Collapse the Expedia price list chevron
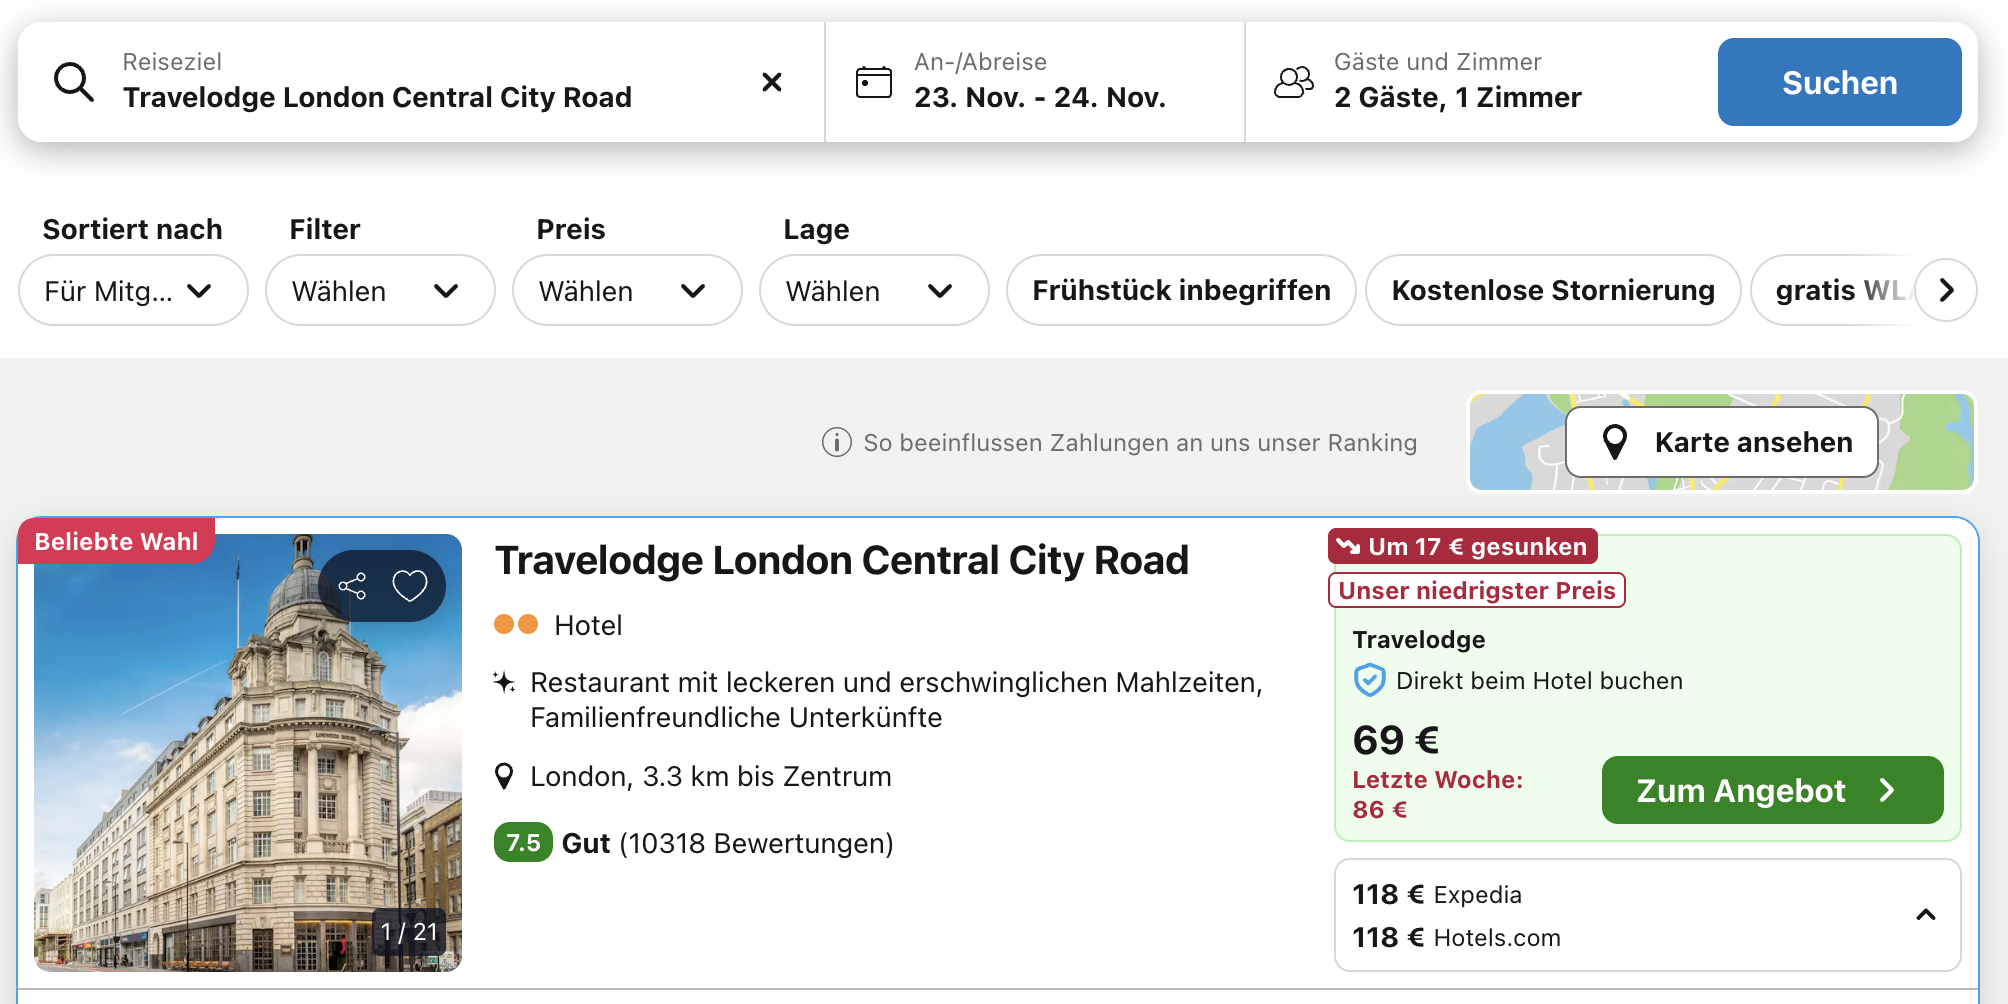 (1925, 915)
